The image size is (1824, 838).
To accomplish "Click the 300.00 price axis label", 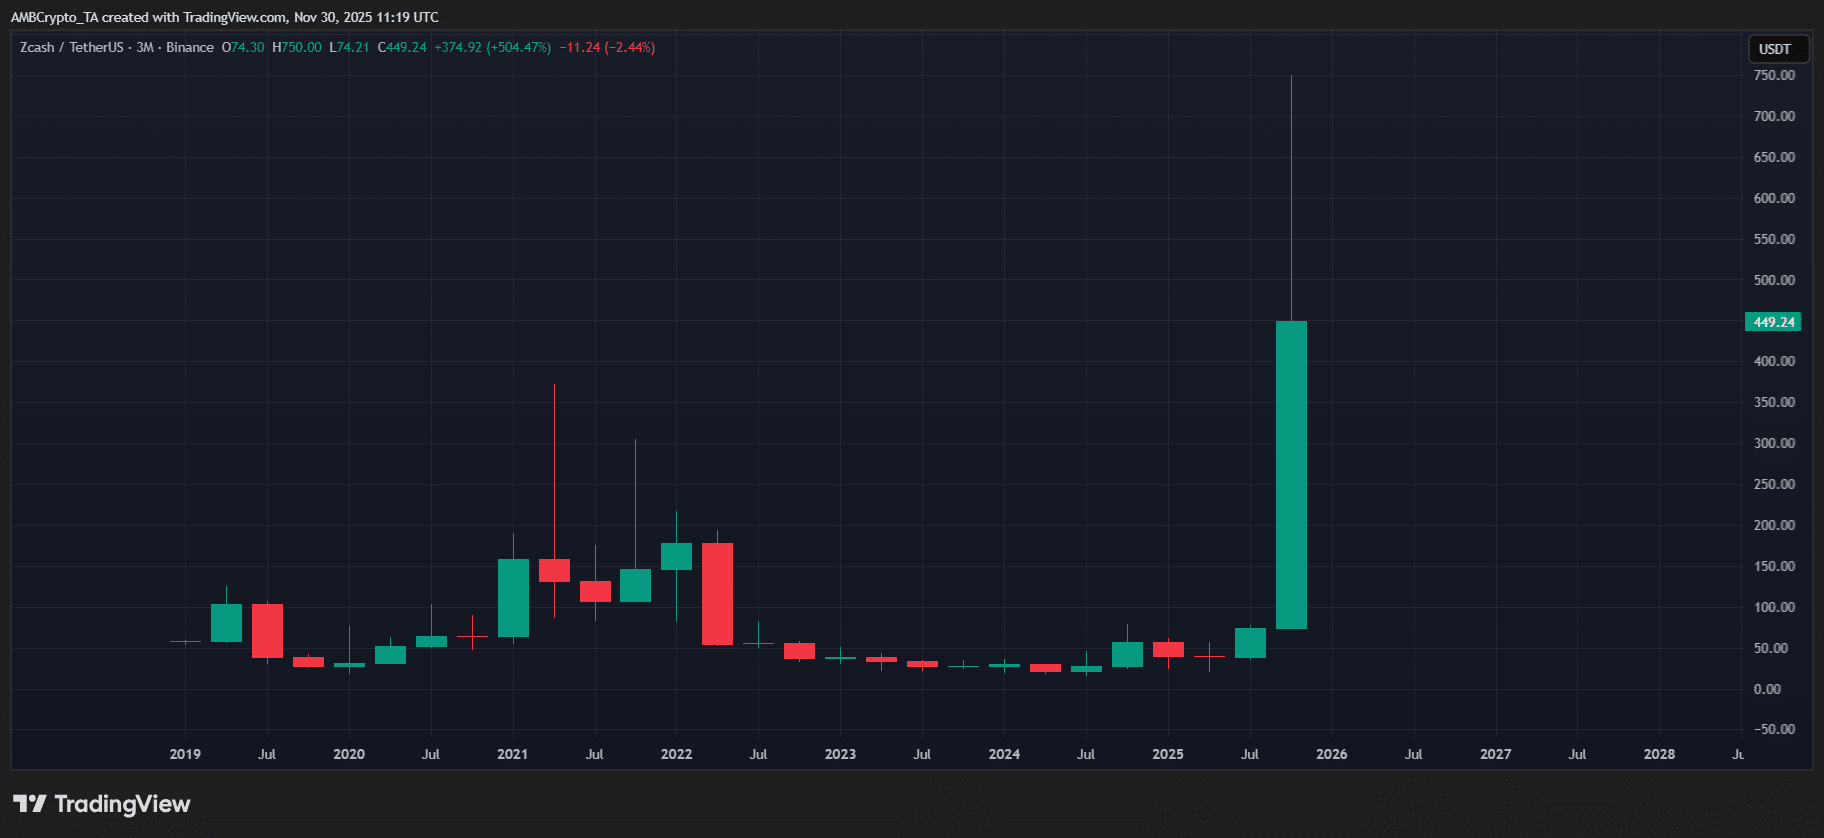I will [x=1774, y=443].
